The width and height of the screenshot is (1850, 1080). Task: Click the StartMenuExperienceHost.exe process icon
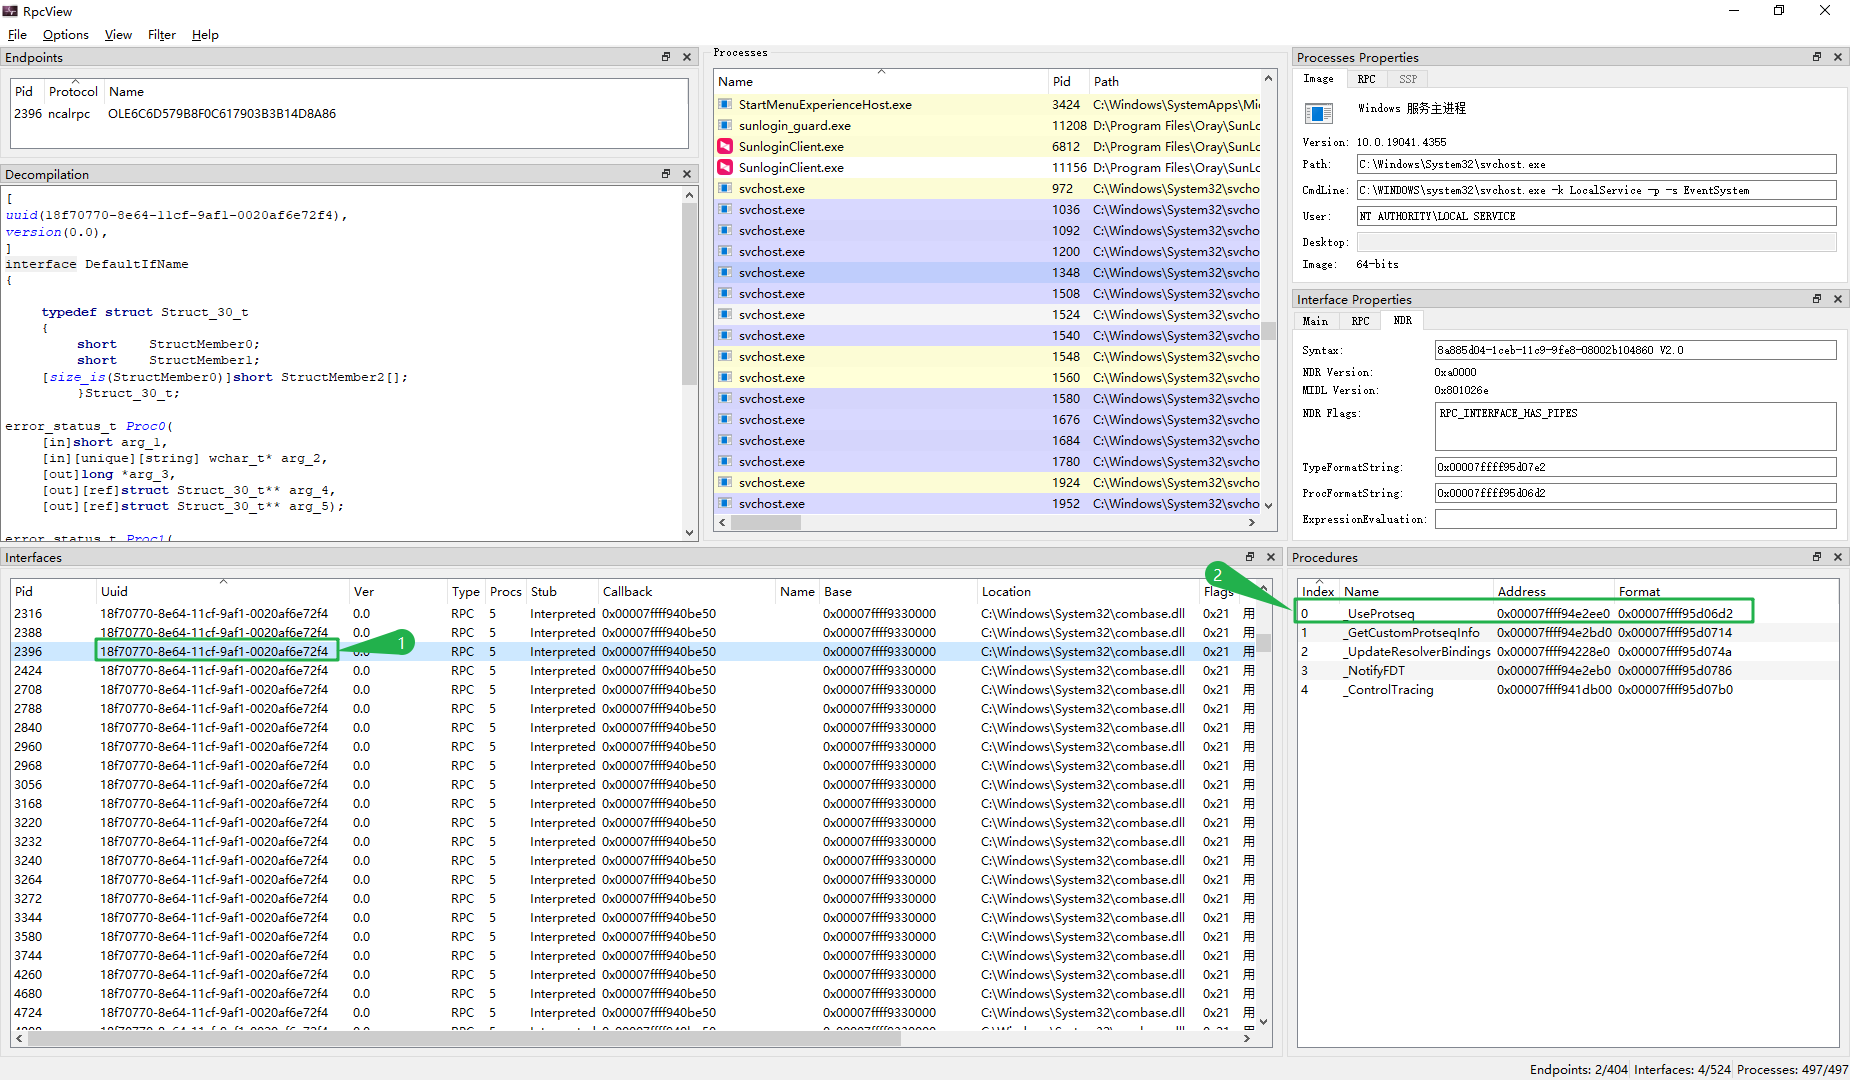tap(726, 105)
